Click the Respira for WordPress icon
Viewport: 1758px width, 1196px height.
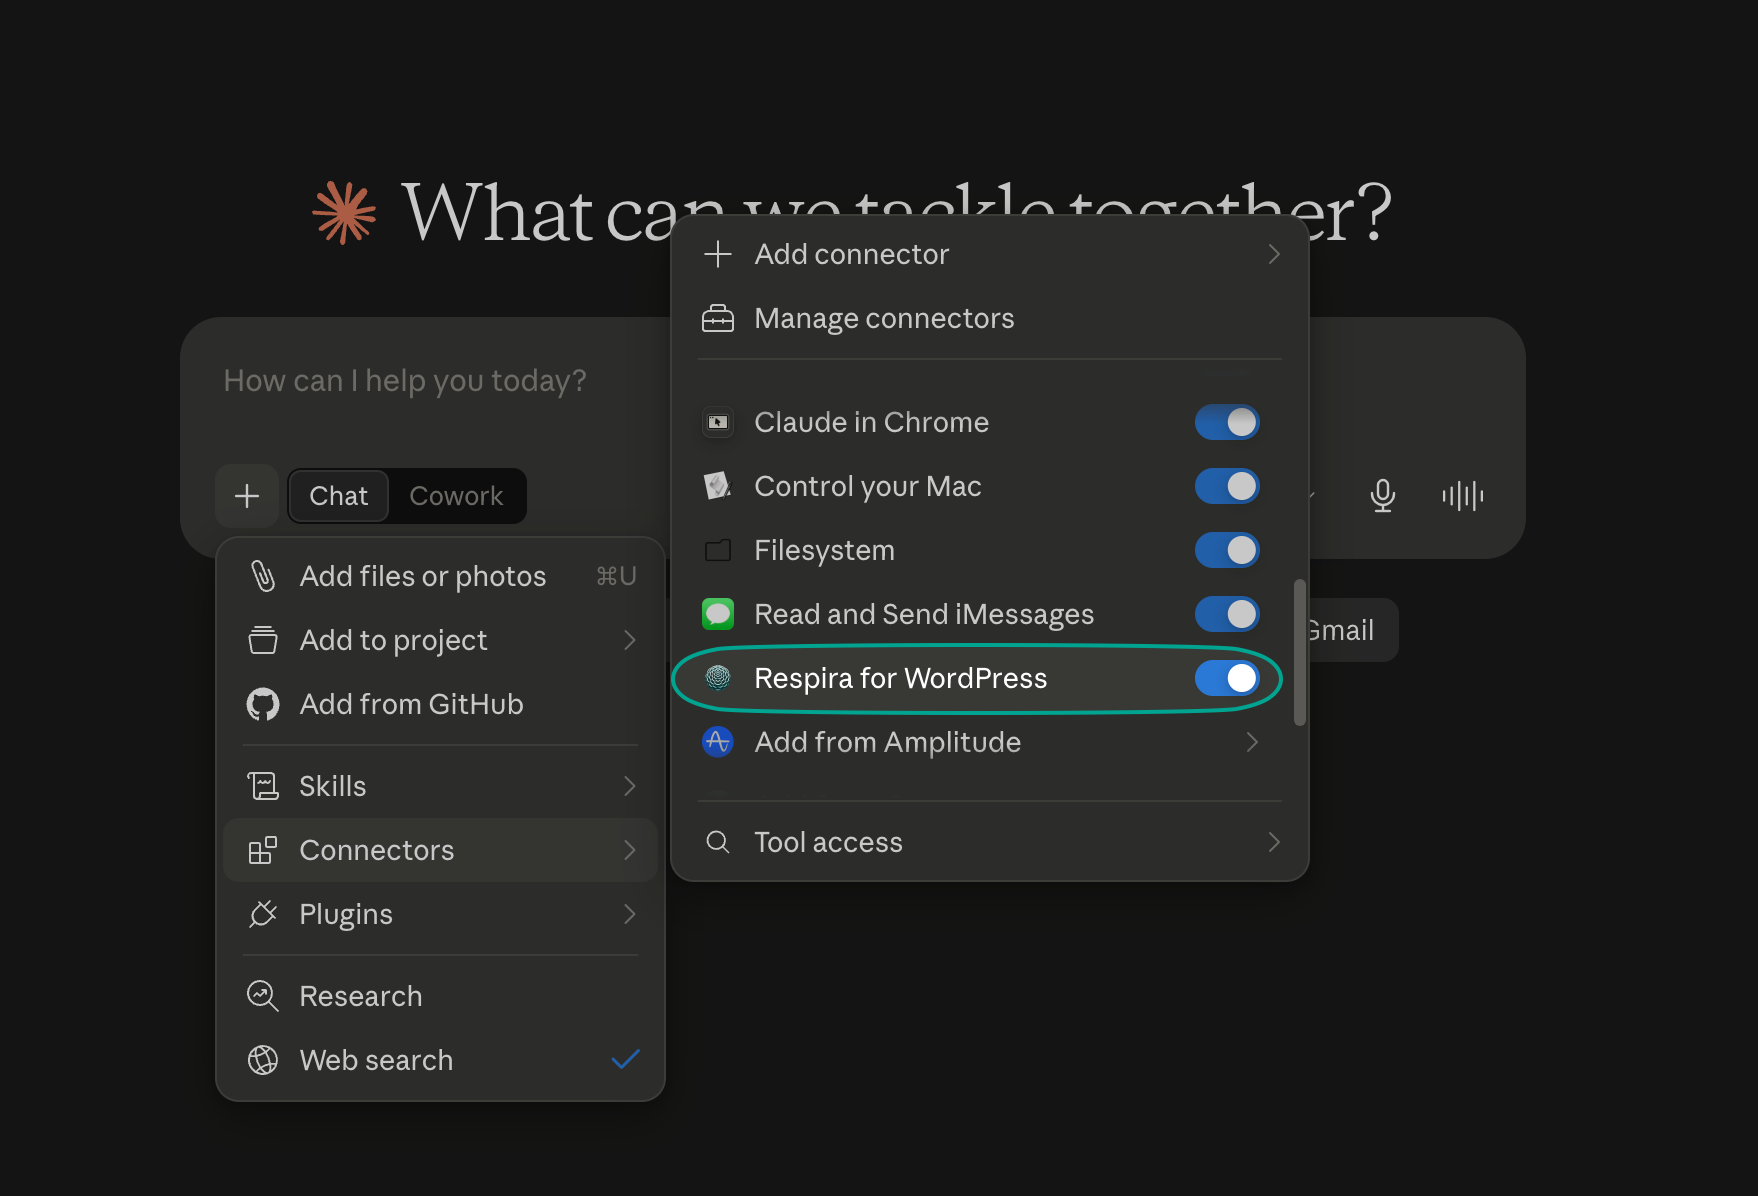pyautogui.click(x=718, y=678)
